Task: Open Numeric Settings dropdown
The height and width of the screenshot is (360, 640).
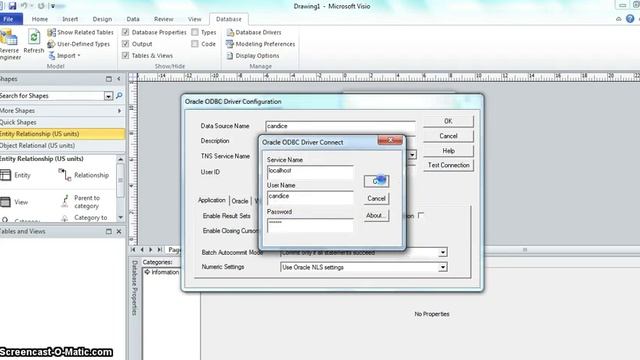Action: pyautogui.click(x=442, y=267)
